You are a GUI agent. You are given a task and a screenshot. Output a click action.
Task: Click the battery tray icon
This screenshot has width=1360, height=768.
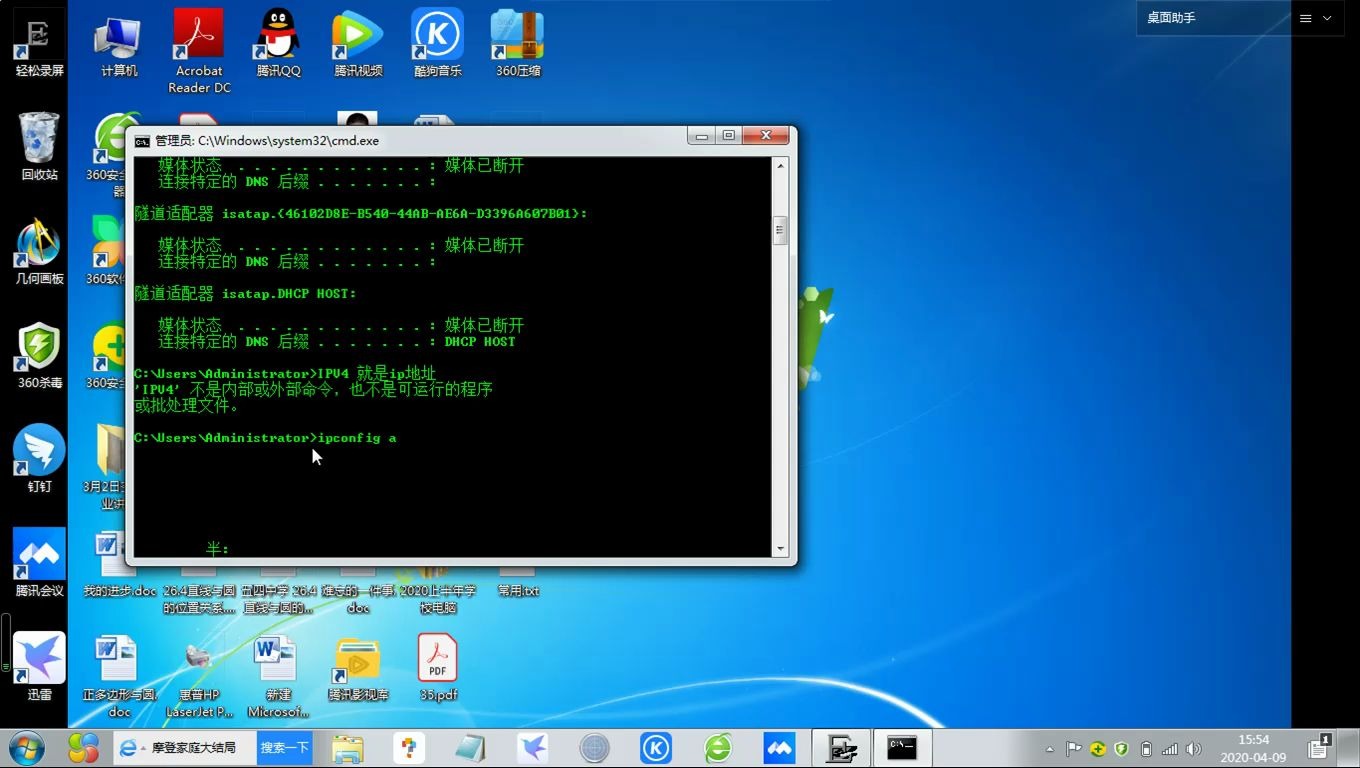tap(1146, 749)
